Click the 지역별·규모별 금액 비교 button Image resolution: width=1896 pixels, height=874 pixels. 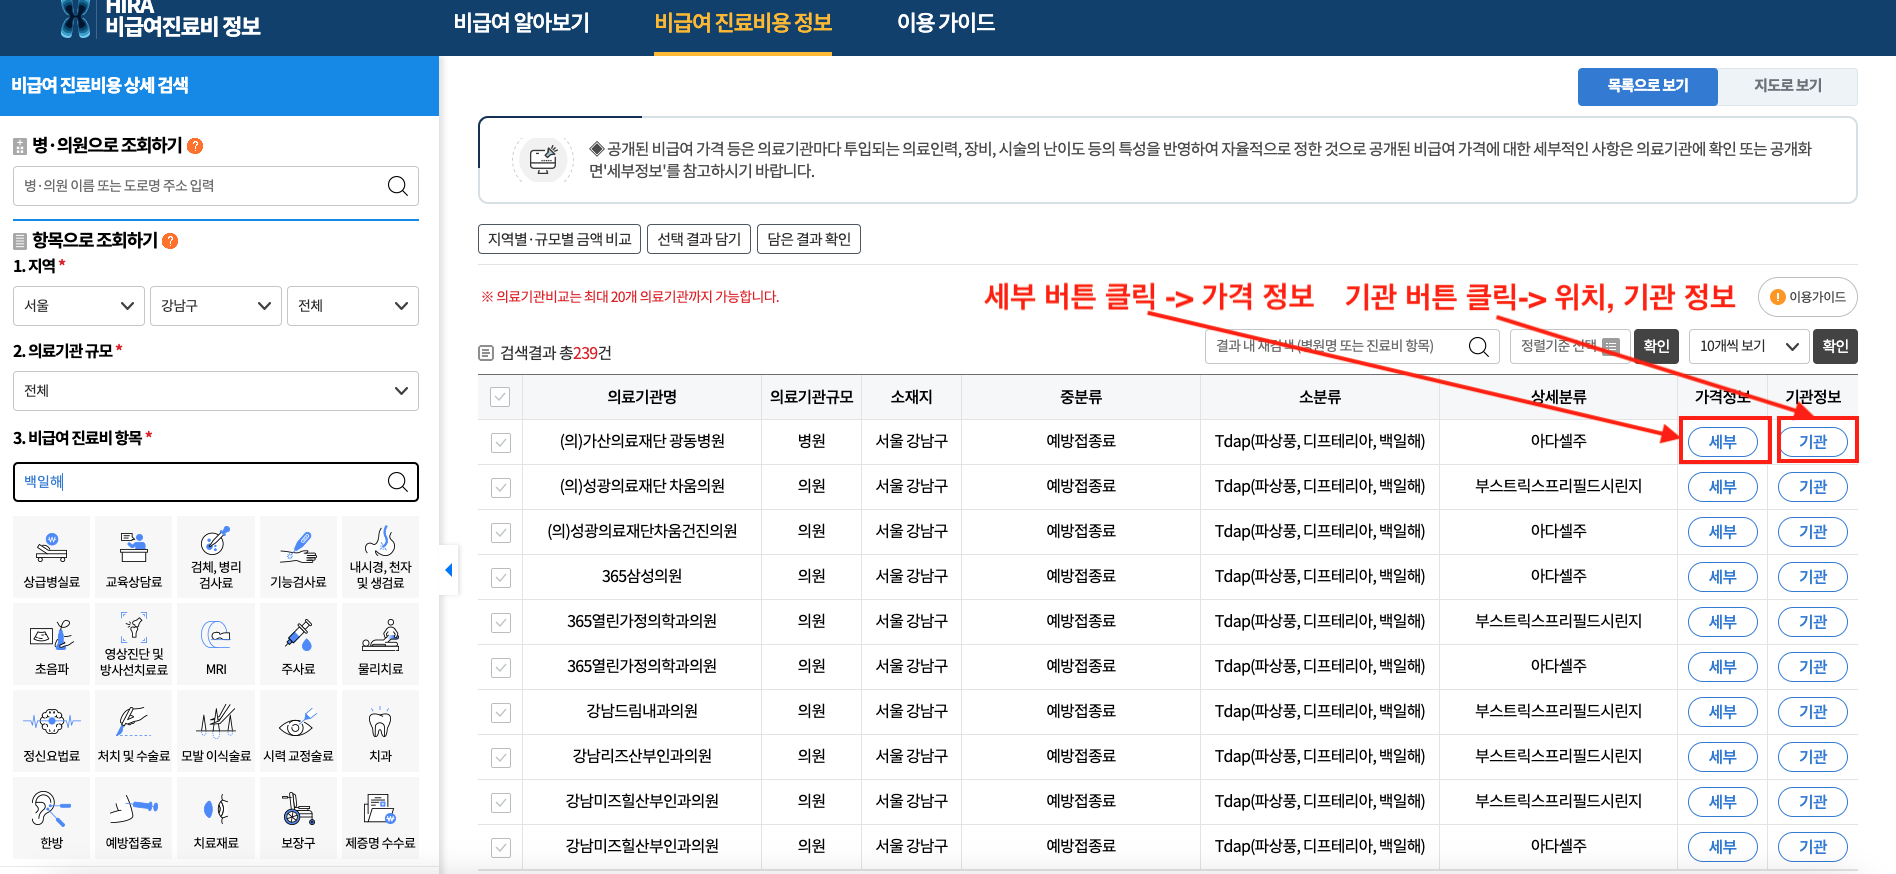(x=560, y=239)
